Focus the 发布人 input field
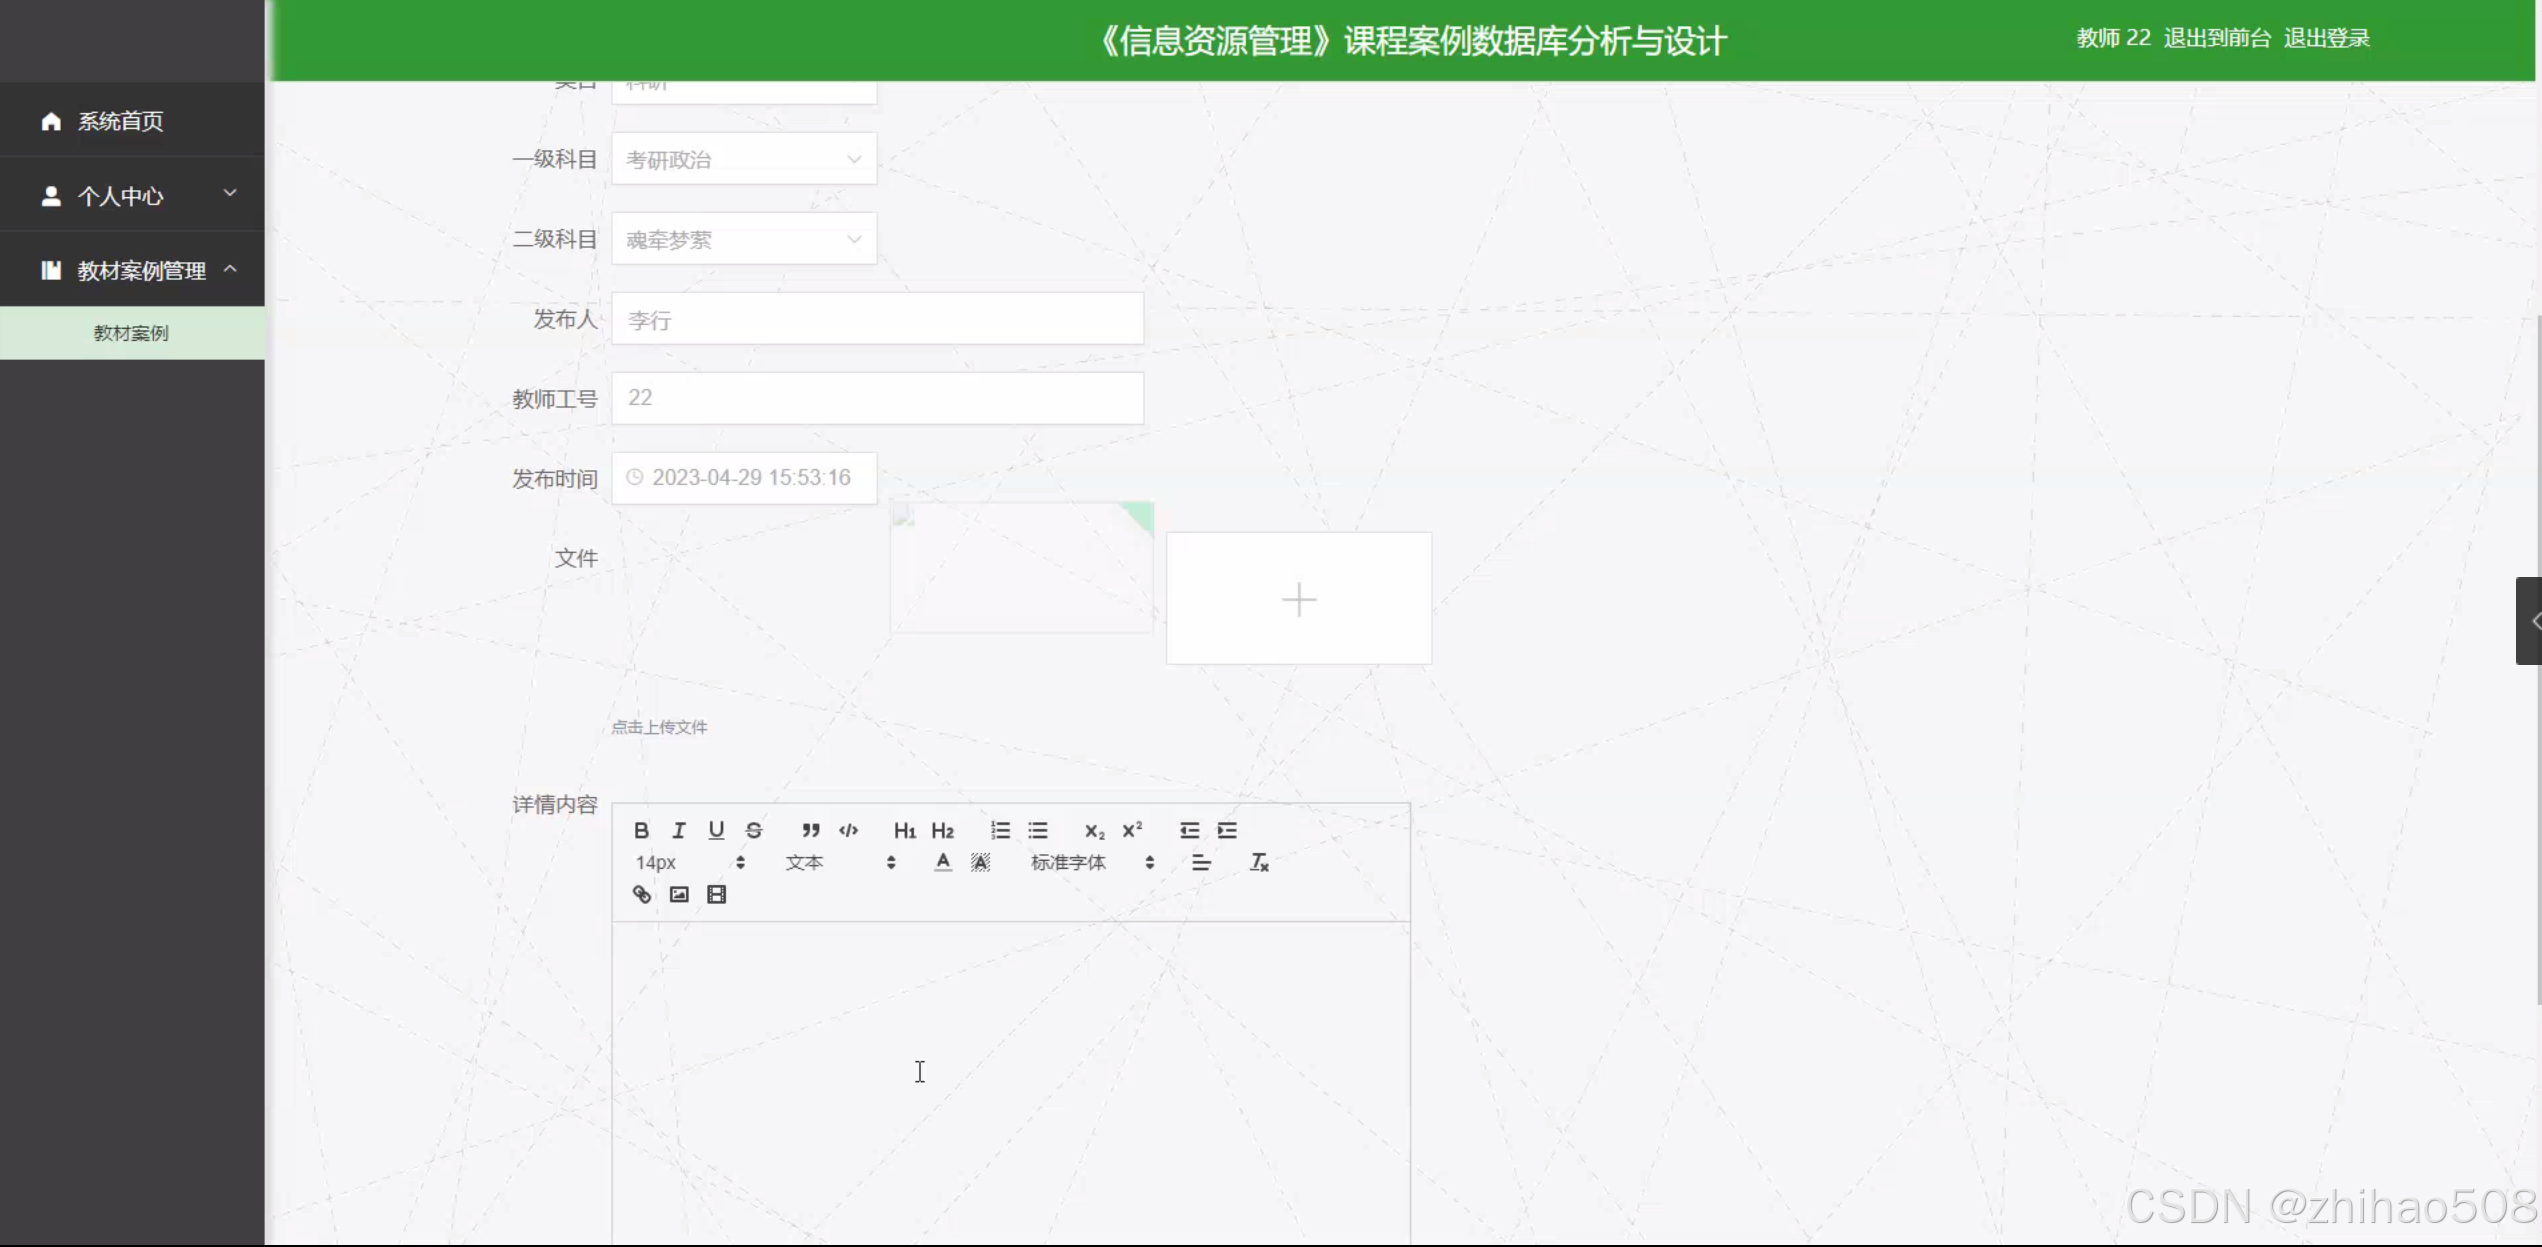Viewport: 2542px width, 1247px height. coord(877,319)
